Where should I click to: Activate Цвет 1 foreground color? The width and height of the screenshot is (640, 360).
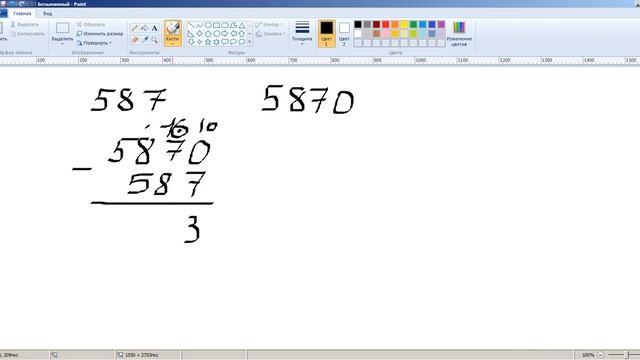327,33
